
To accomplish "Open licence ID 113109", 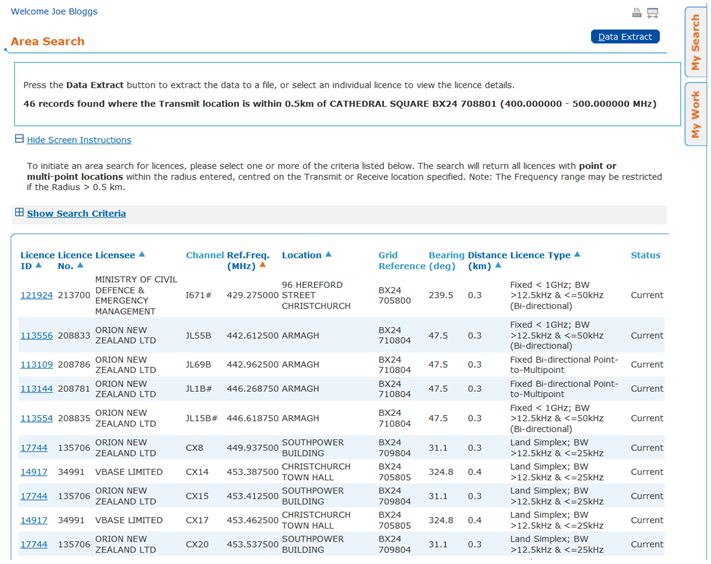I will [x=36, y=365].
